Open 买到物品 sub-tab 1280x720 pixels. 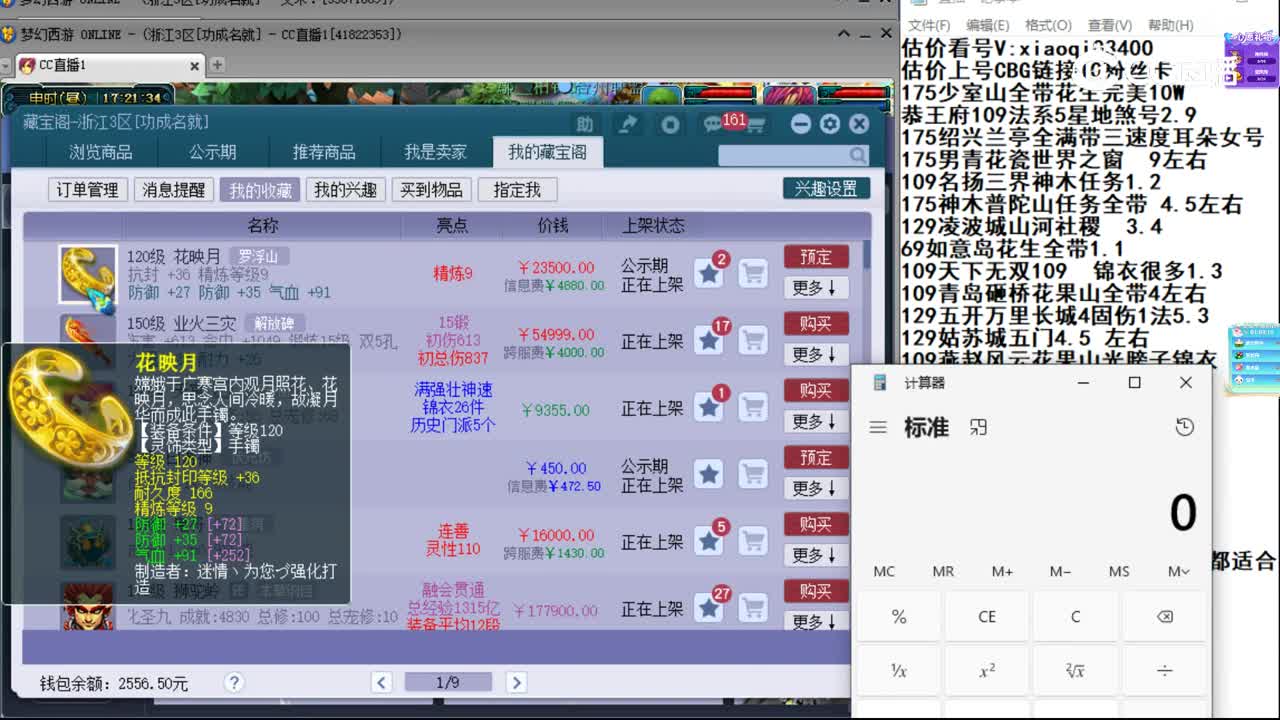(x=431, y=190)
